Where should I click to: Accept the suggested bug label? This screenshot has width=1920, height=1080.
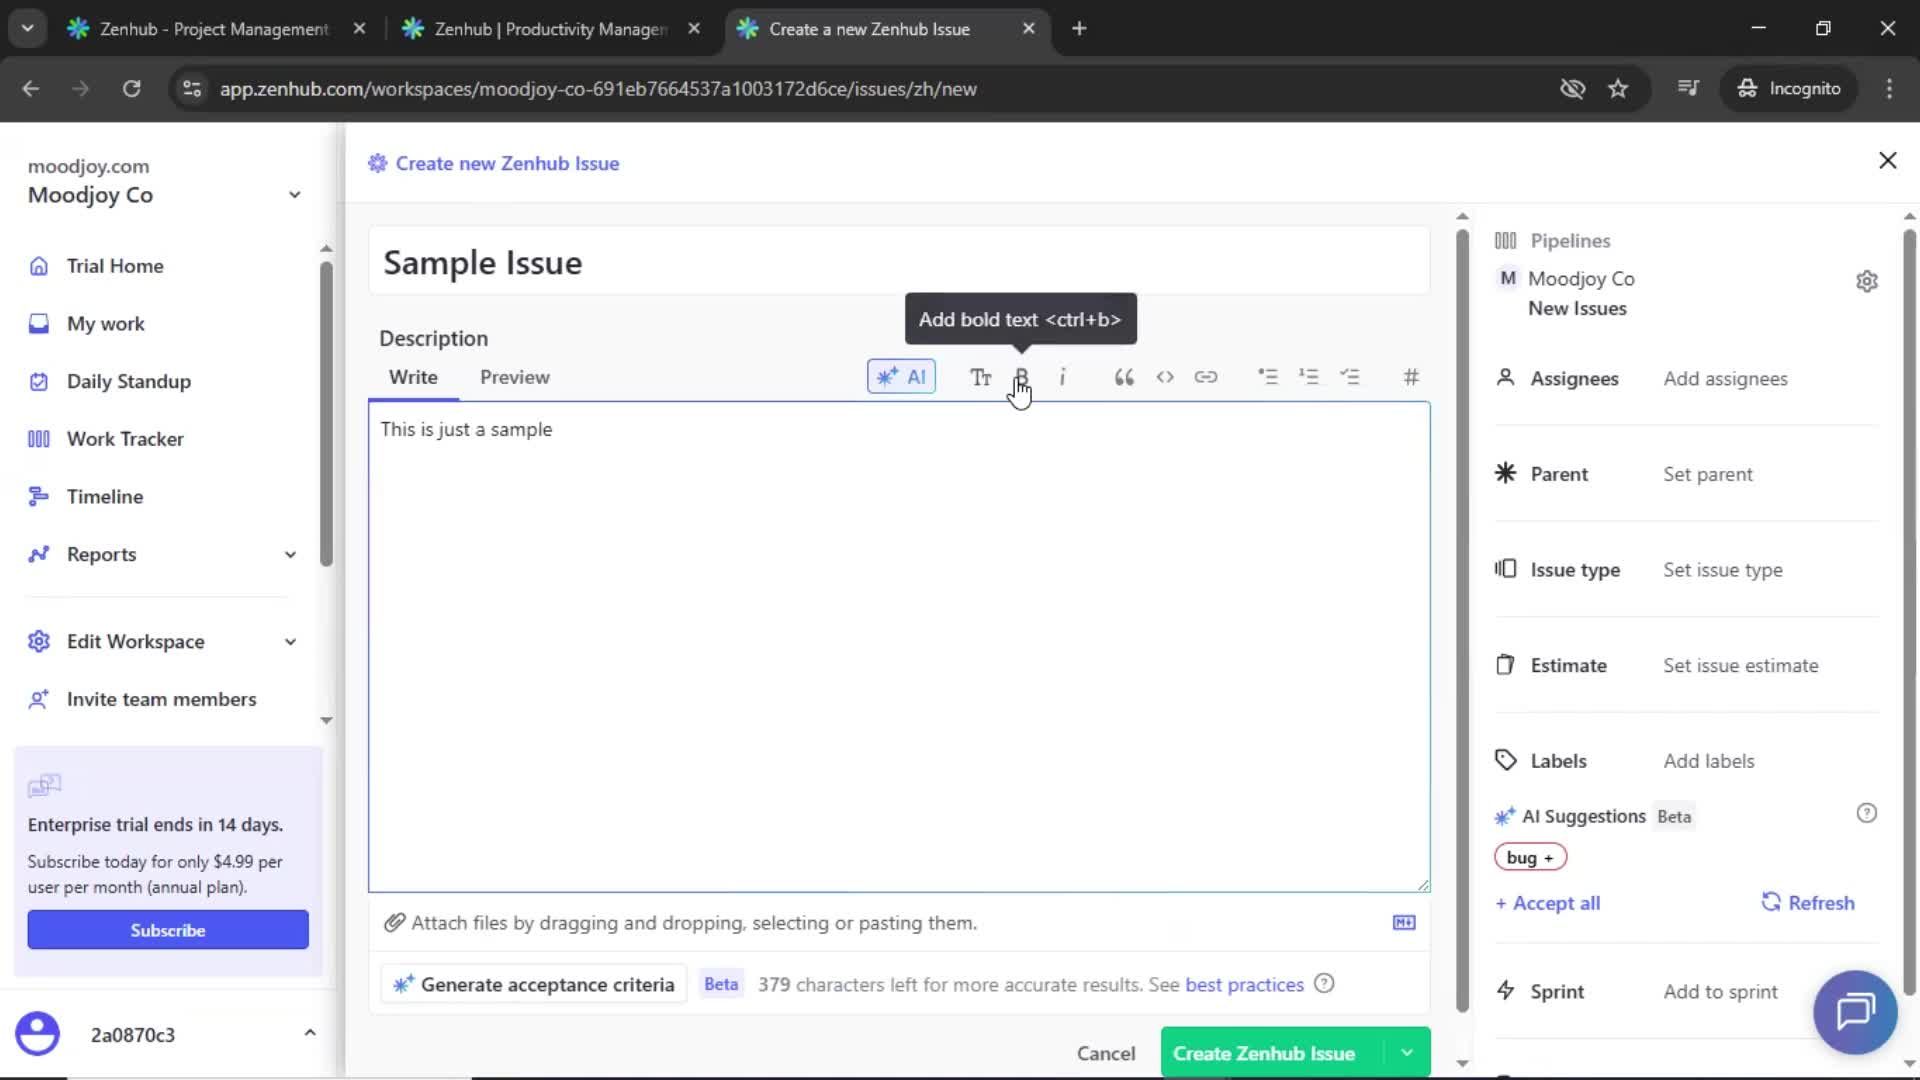pyautogui.click(x=1530, y=857)
